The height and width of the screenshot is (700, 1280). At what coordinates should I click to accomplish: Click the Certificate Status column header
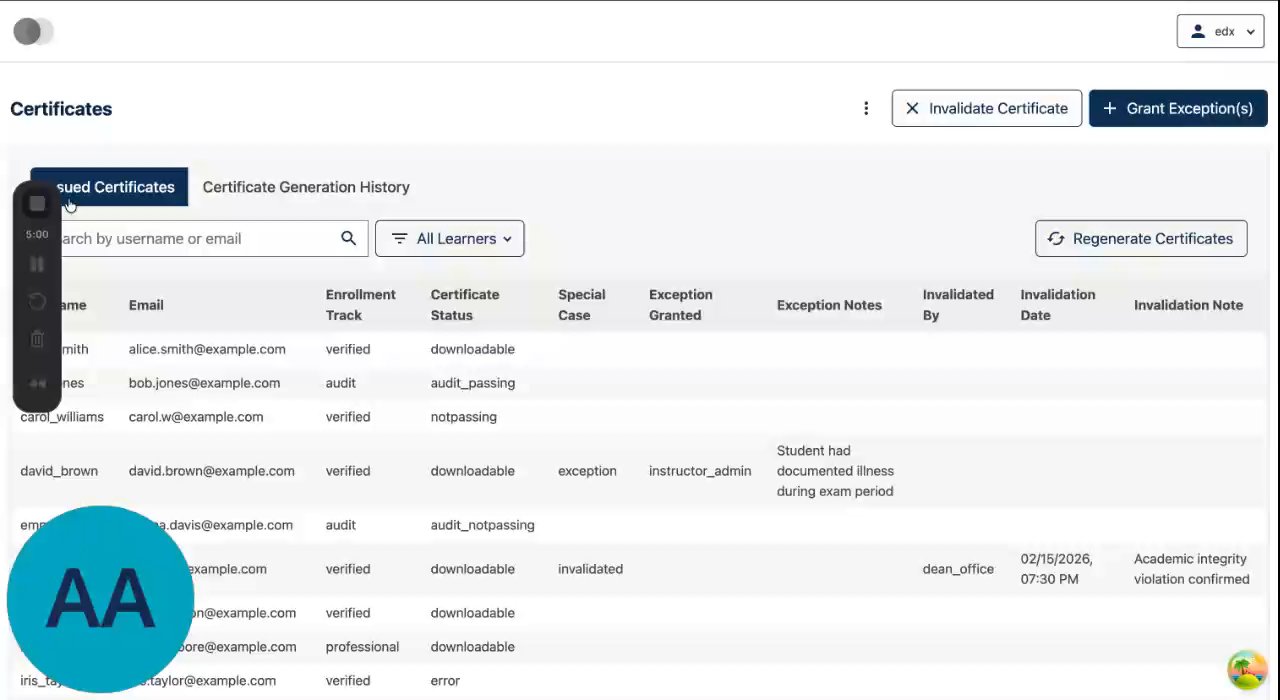[465, 305]
